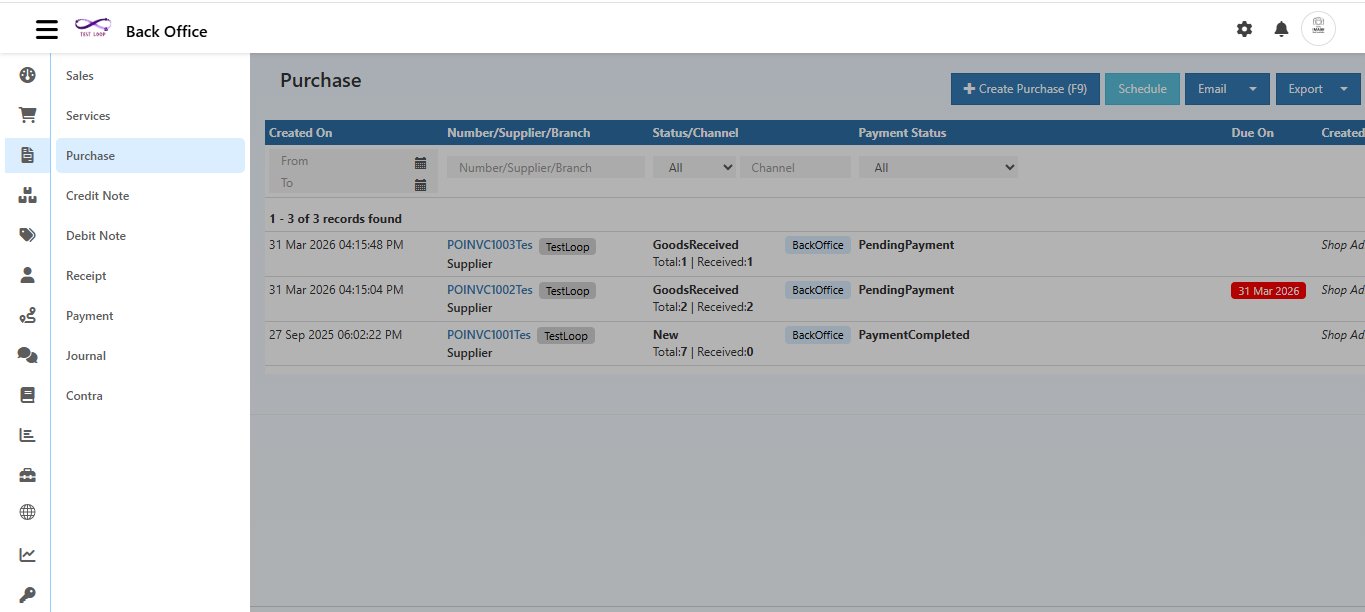Expand the Payment Status filter dropdown
Viewport: 1365px width, 612px height.
938,168
